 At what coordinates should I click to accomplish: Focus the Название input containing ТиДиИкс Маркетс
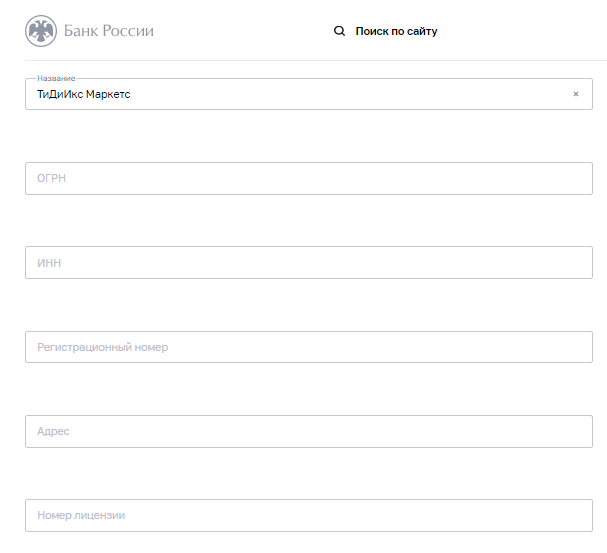309,94
